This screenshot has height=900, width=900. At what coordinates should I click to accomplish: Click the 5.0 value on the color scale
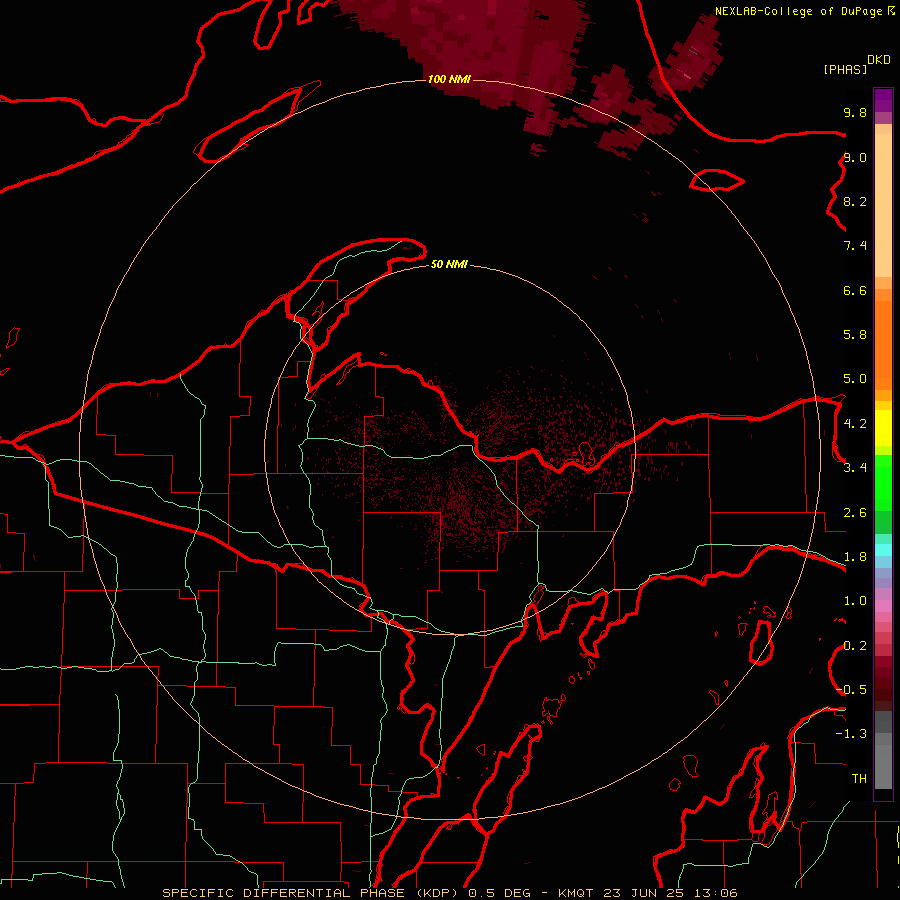(855, 379)
